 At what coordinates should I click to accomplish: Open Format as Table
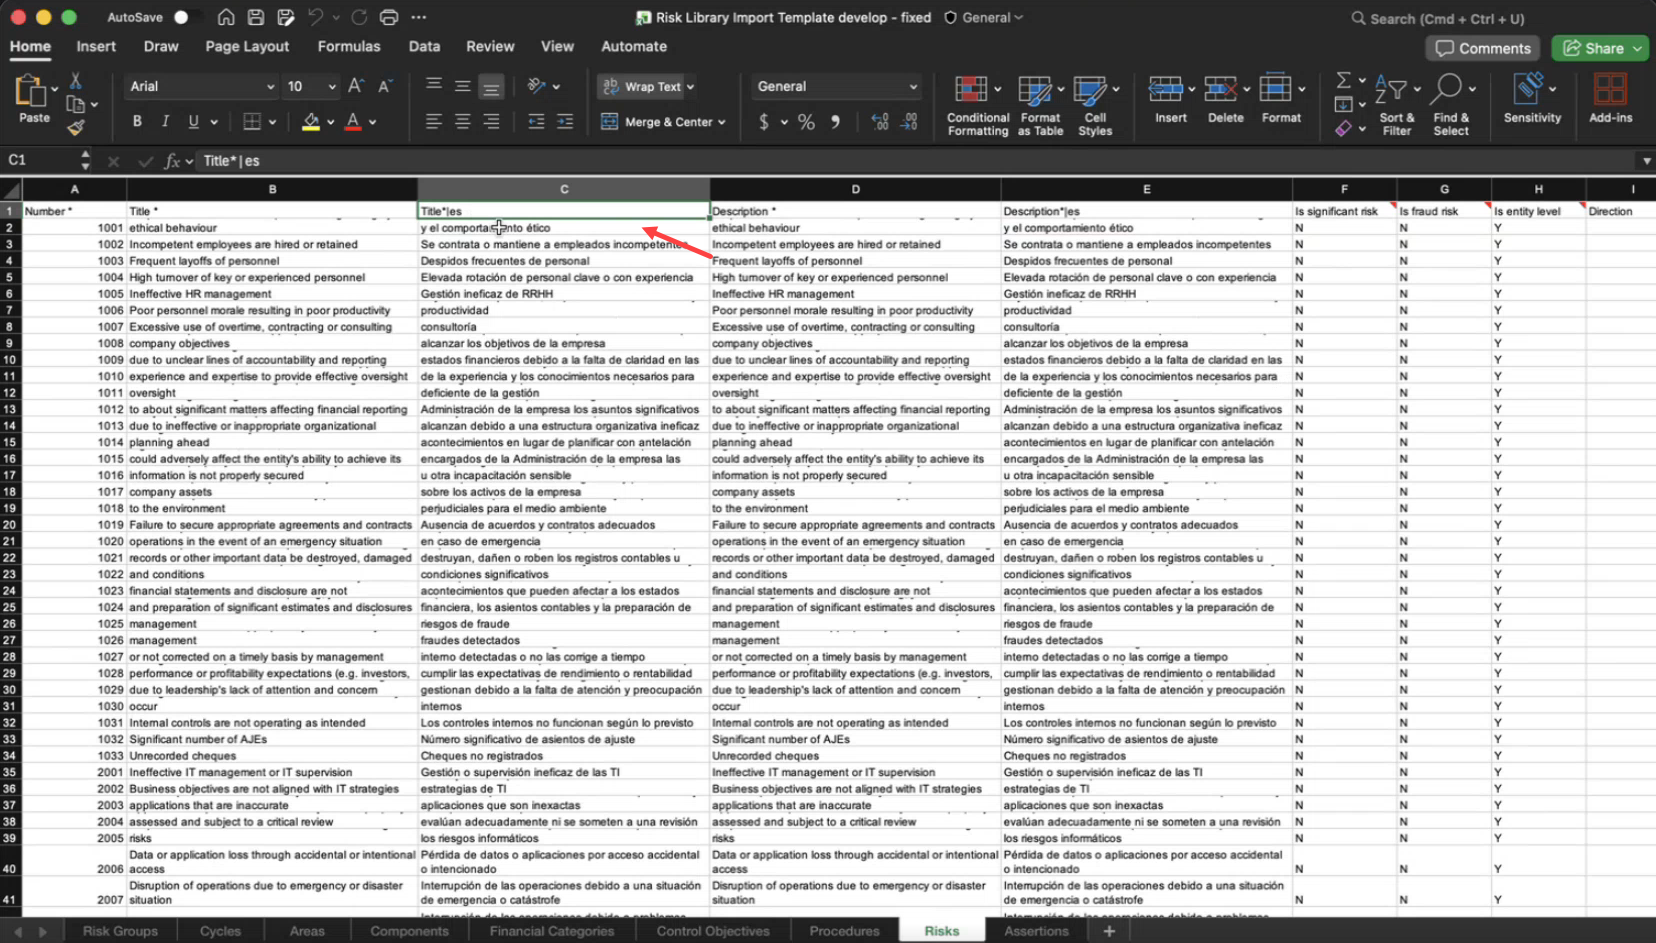pyautogui.click(x=1040, y=105)
